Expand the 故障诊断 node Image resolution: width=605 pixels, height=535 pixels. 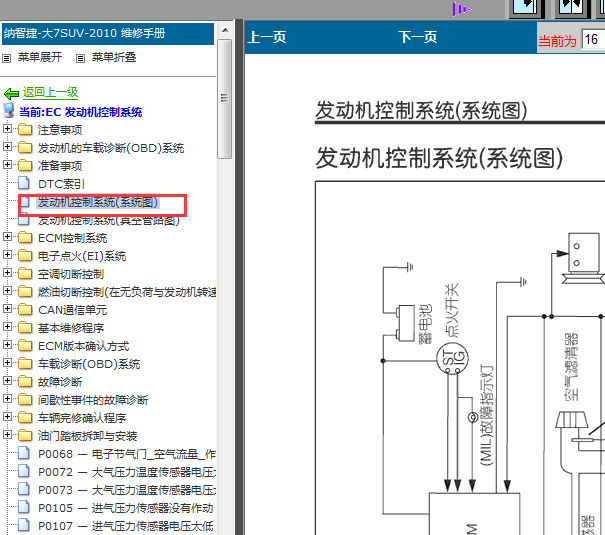pyautogui.click(x=7, y=381)
